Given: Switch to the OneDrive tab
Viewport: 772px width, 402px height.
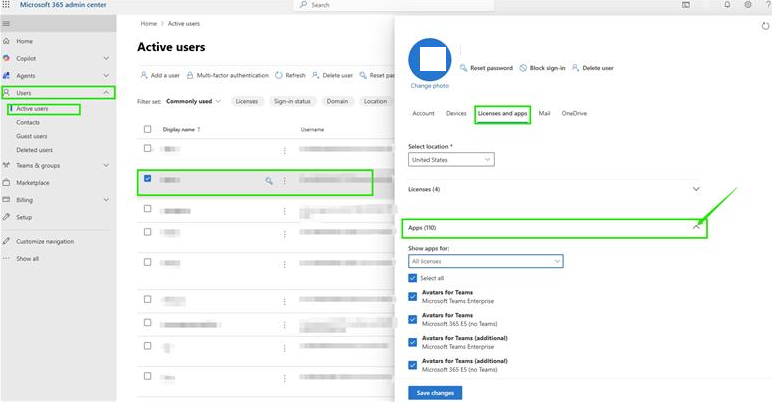Looking at the screenshot, I should click(x=574, y=113).
